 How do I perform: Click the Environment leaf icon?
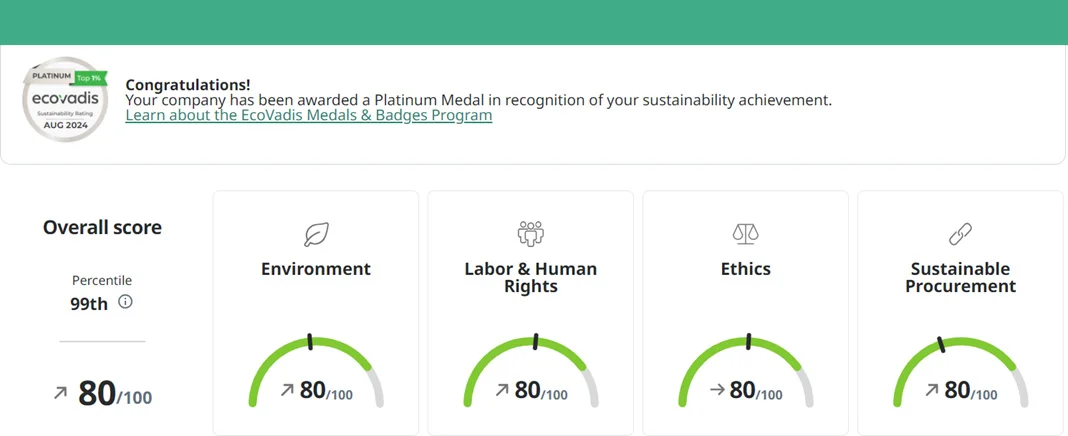316,235
